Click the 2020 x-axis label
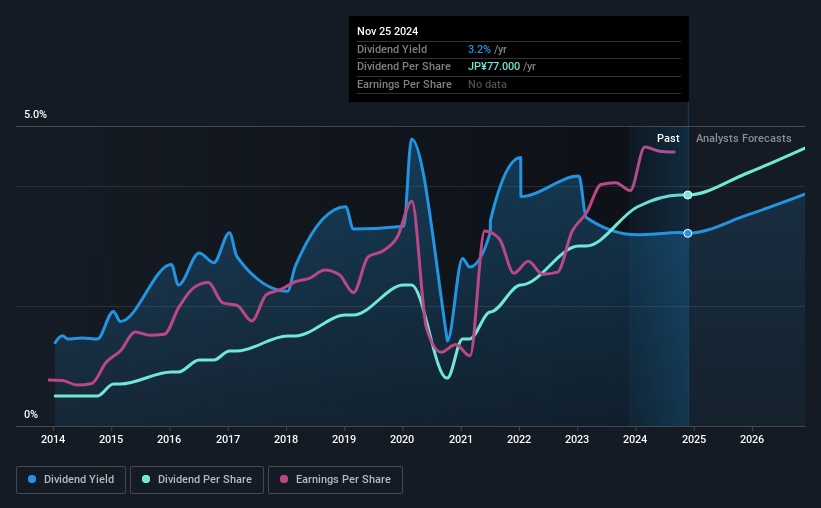The height and width of the screenshot is (508, 821). (x=402, y=439)
